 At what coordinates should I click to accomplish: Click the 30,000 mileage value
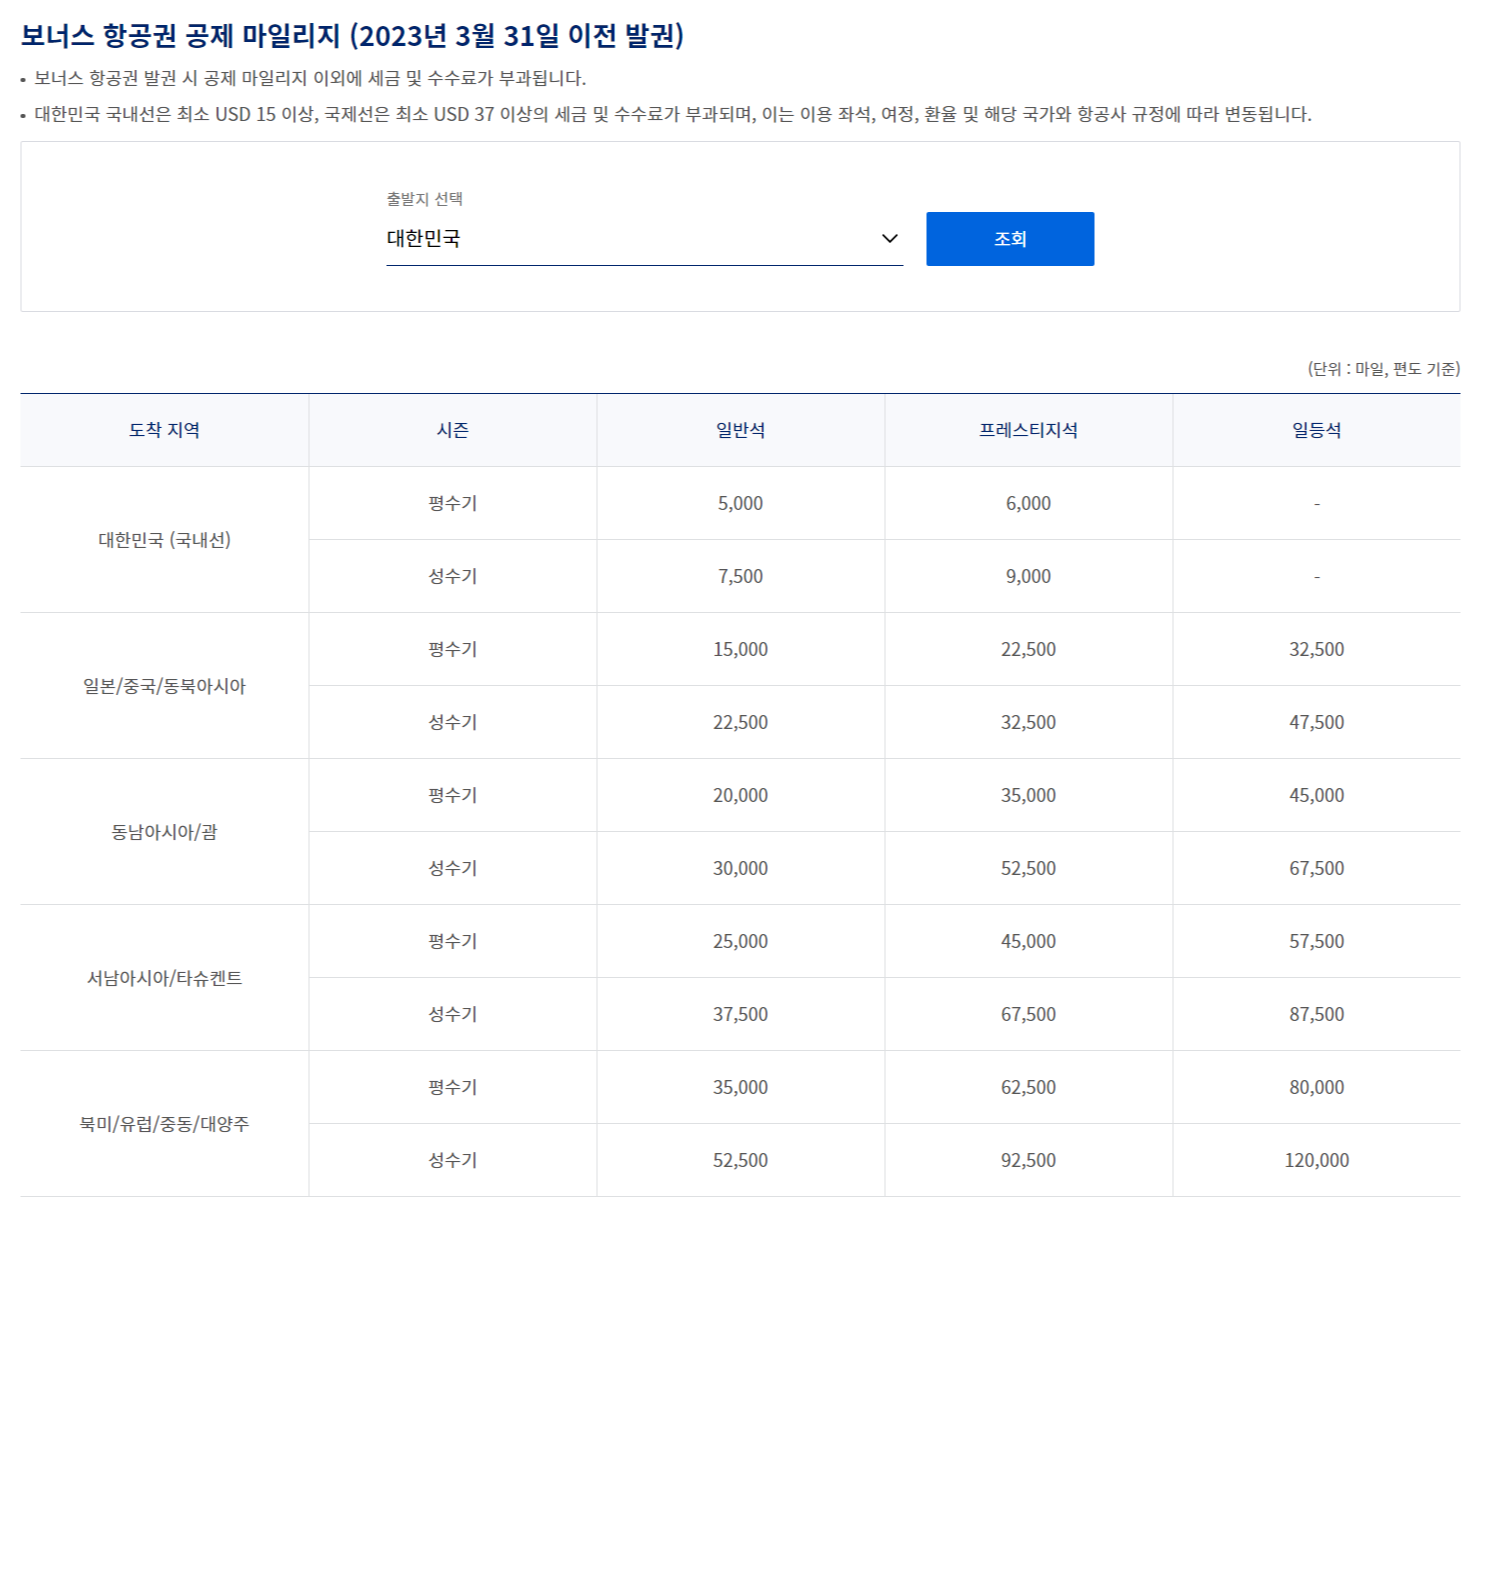click(740, 869)
